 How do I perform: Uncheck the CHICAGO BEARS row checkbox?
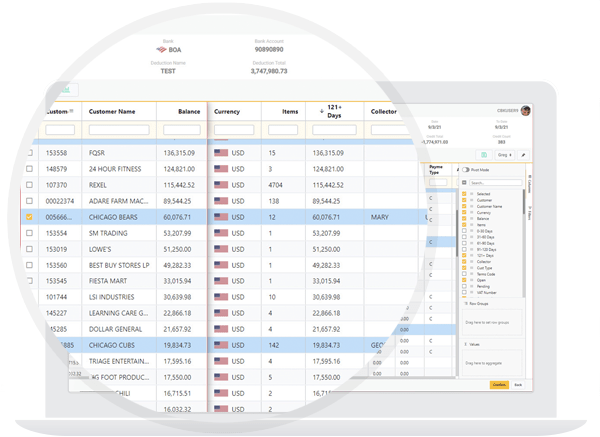[29, 217]
